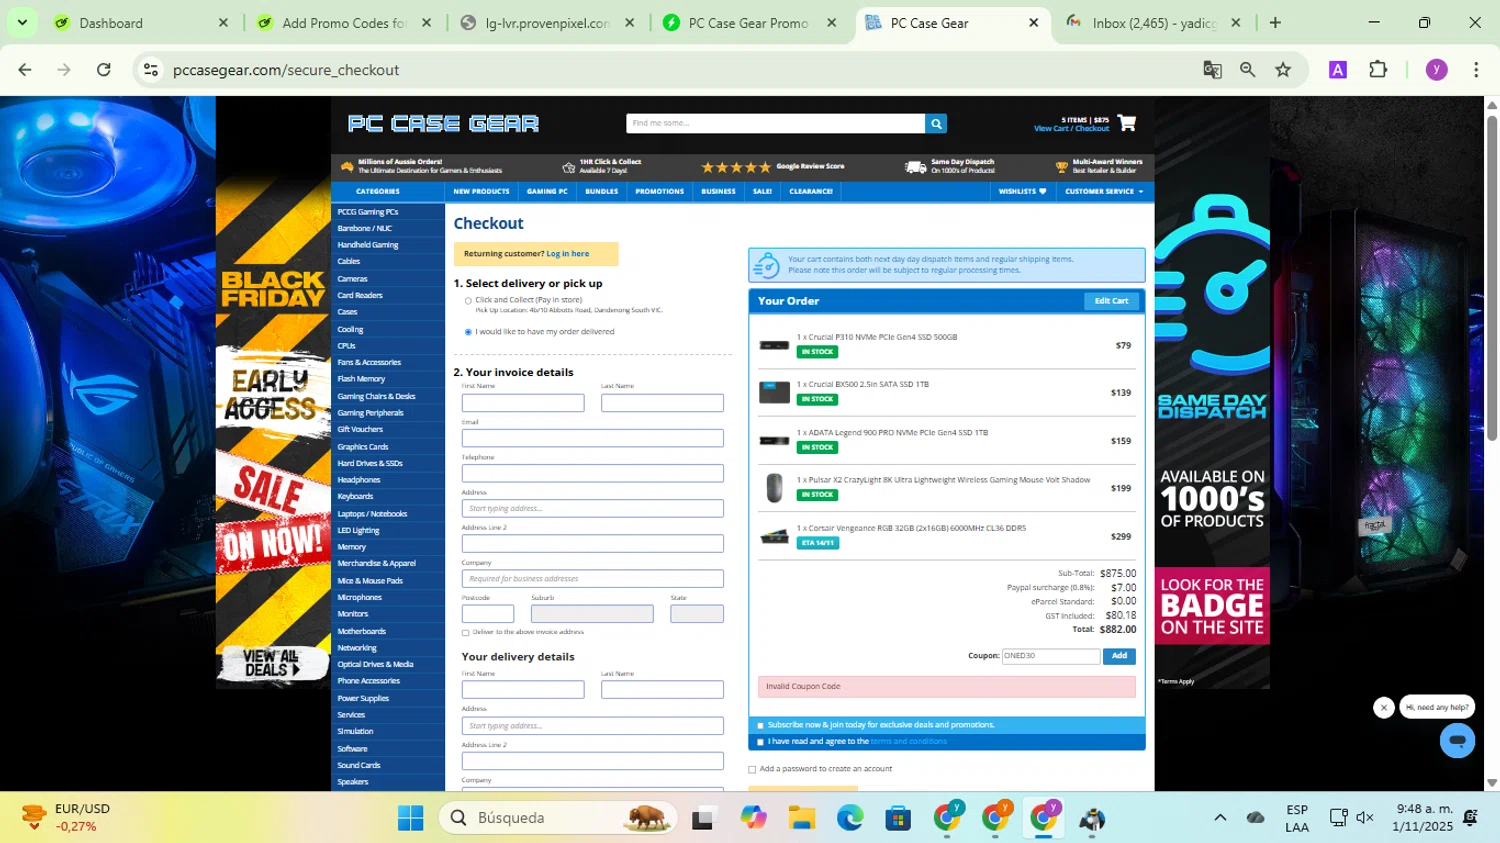Open Copilot from the taskbar
This screenshot has height=843, width=1500.
[x=753, y=818]
